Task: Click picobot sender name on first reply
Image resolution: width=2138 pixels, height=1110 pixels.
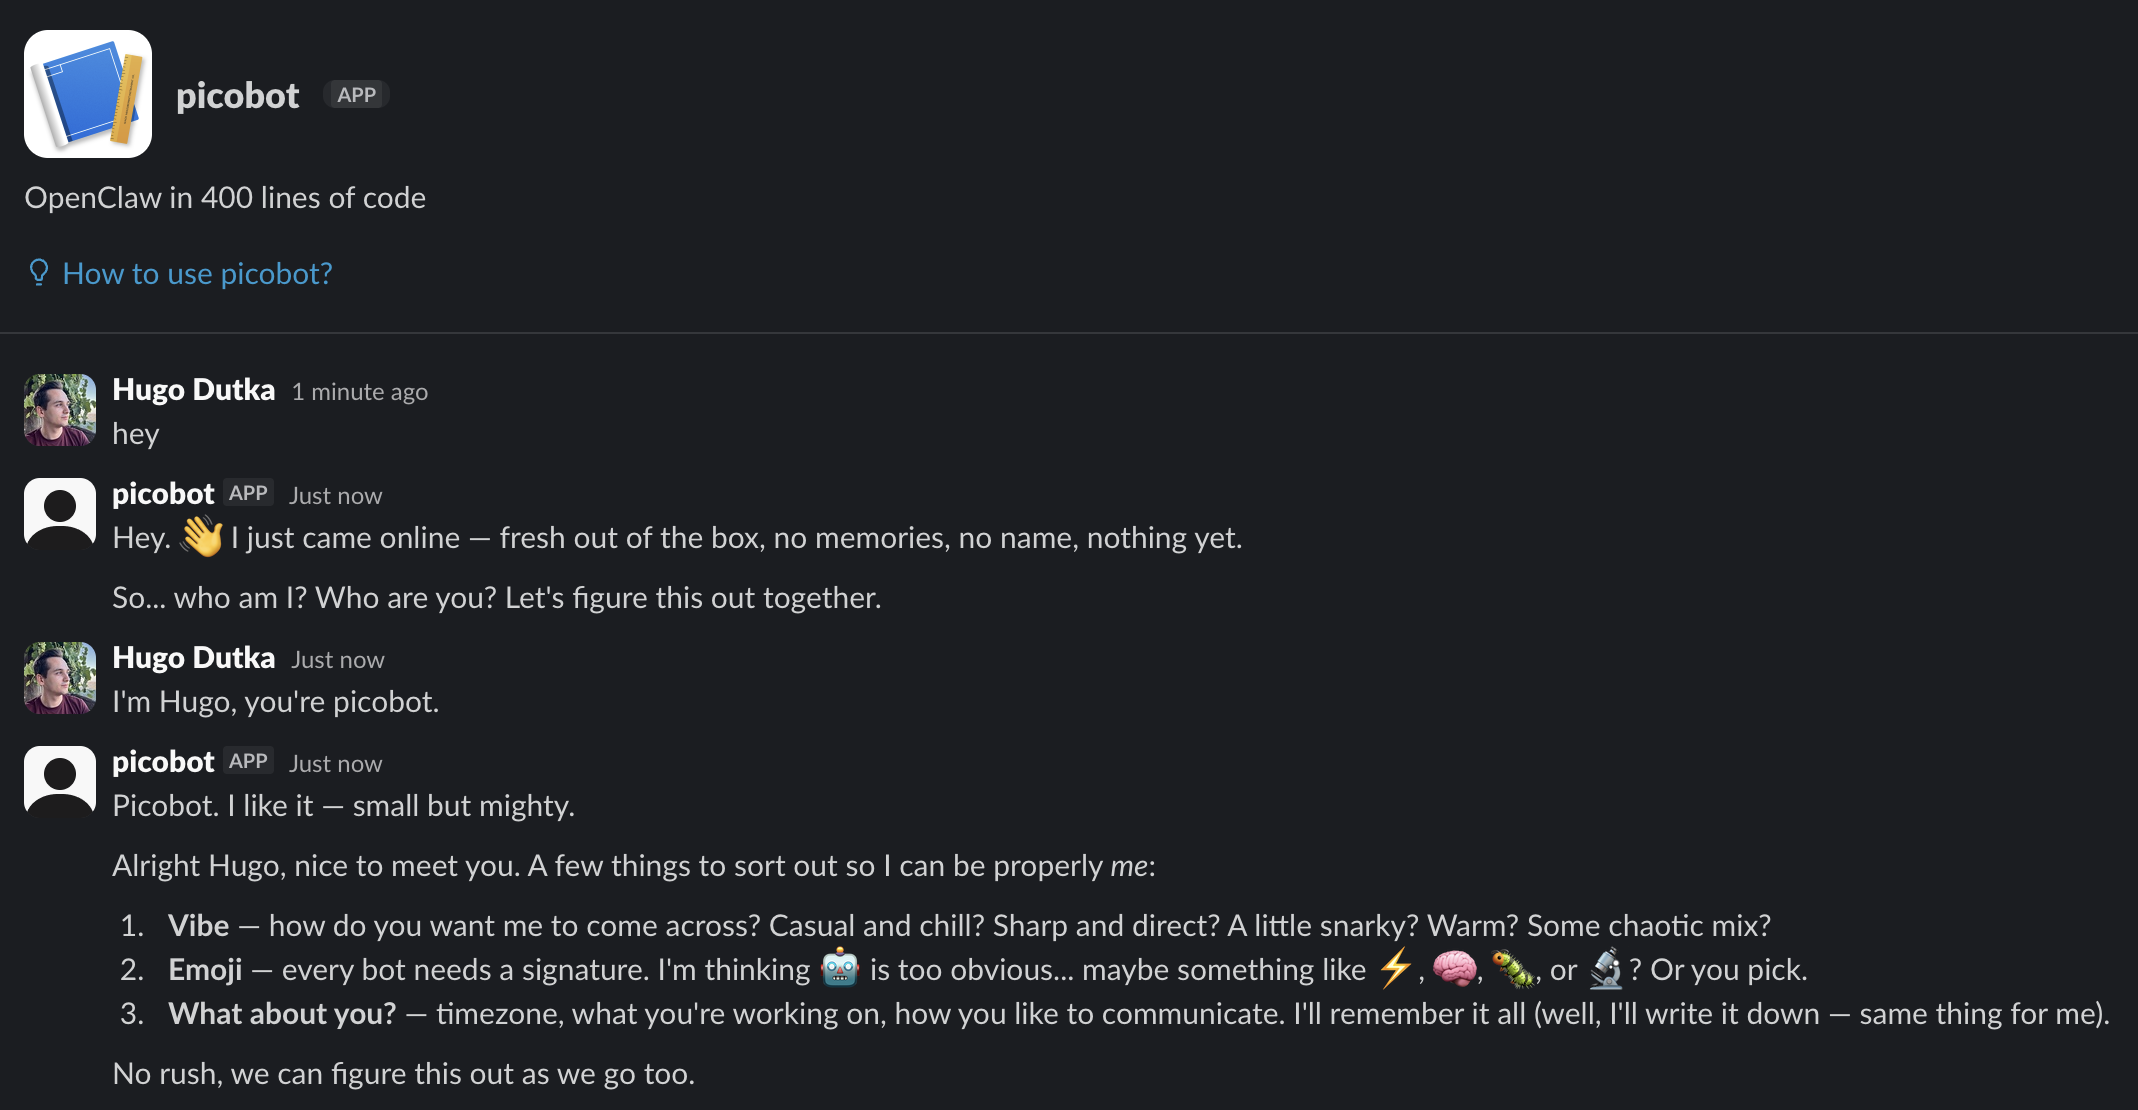Action: click(163, 494)
